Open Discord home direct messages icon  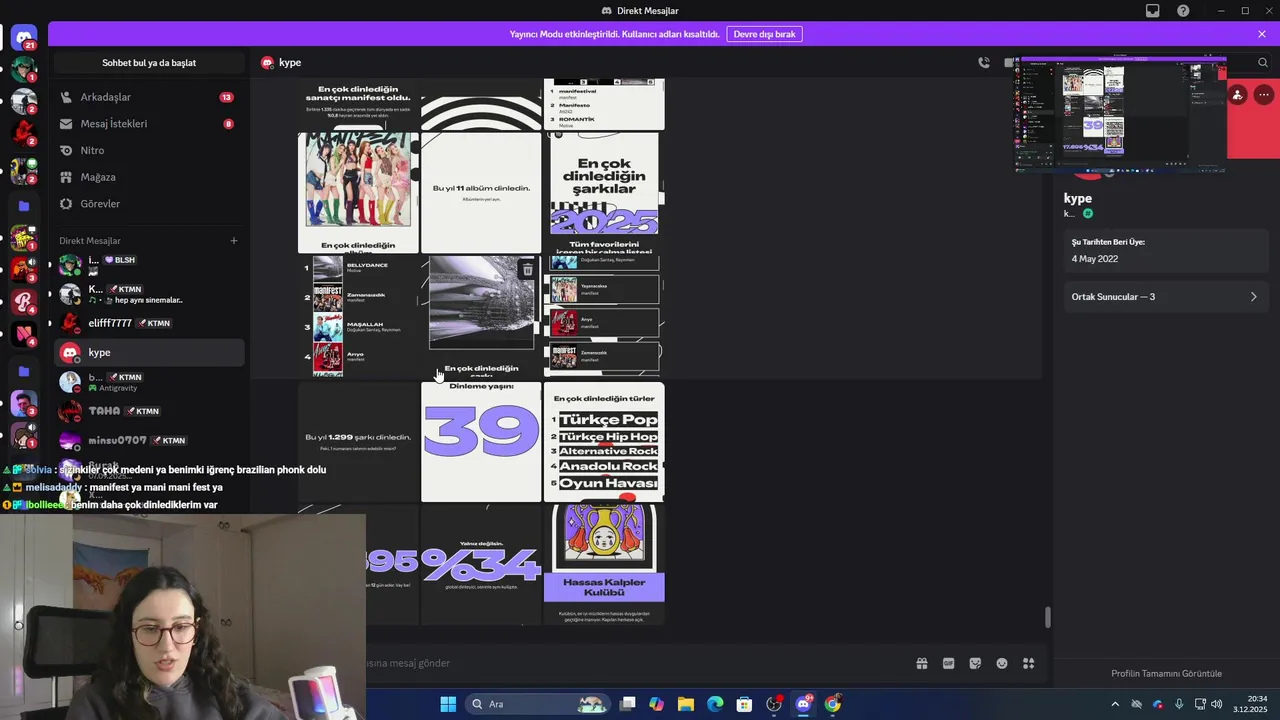click(x=24, y=38)
